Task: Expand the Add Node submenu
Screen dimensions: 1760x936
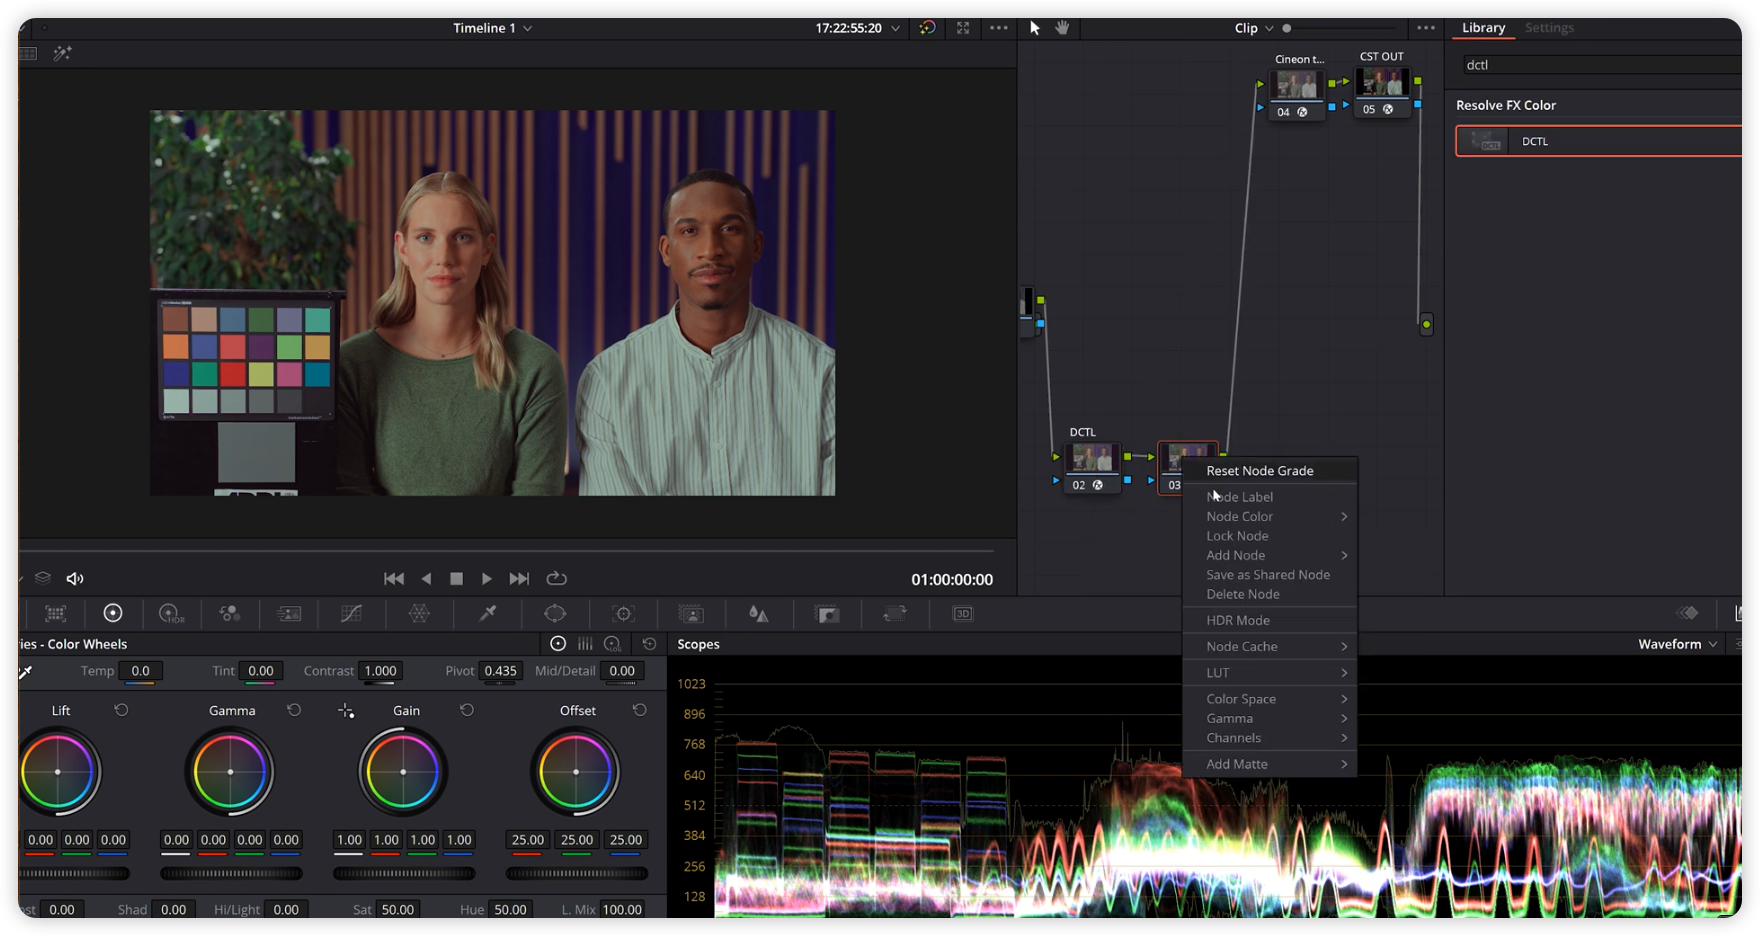Action: [x=1269, y=555]
